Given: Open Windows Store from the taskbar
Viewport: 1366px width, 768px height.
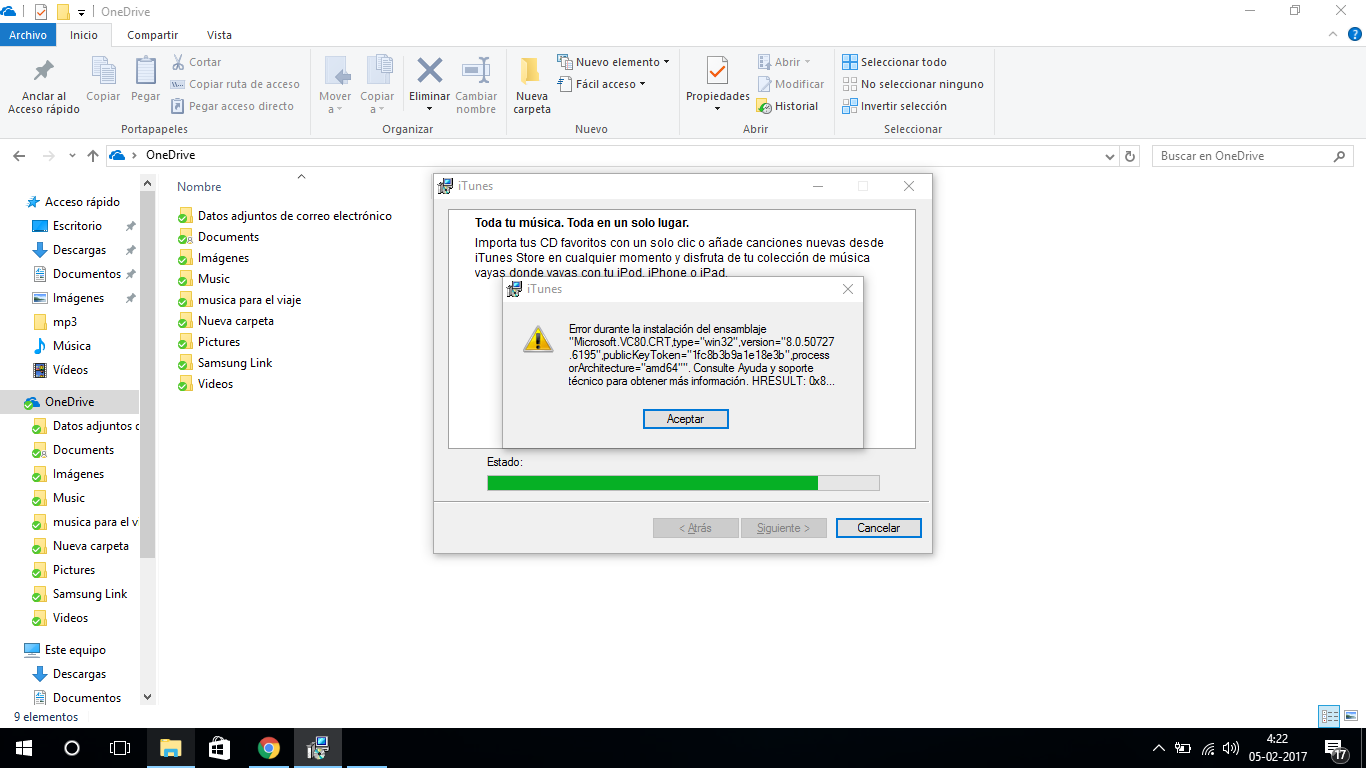Looking at the screenshot, I should pyautogui.click(x=220, y=748).
